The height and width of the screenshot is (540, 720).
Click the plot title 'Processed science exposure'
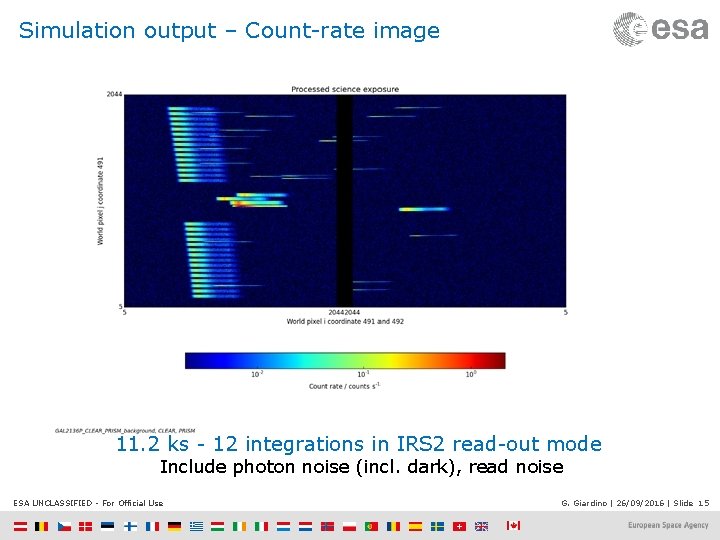click(345, 89)
